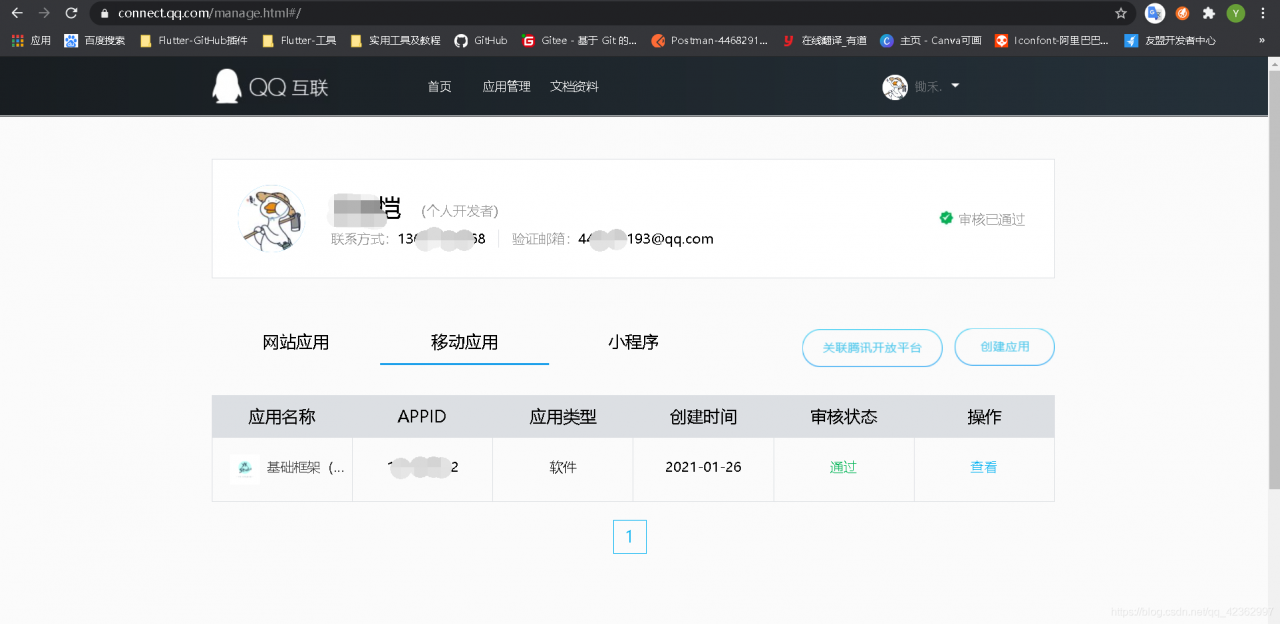
Task: Switch to the 网站应用 tab
Action: click(x=294, y=342)
